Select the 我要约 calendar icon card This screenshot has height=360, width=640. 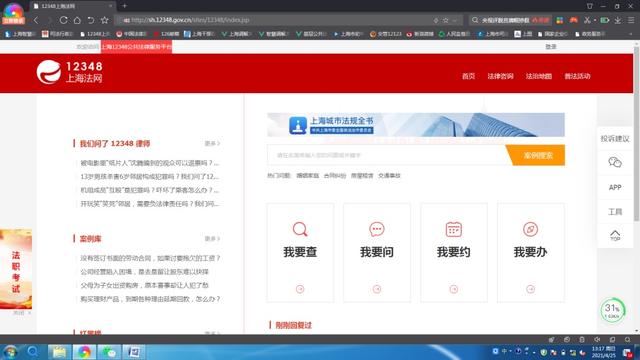click(x=453, y=253)
